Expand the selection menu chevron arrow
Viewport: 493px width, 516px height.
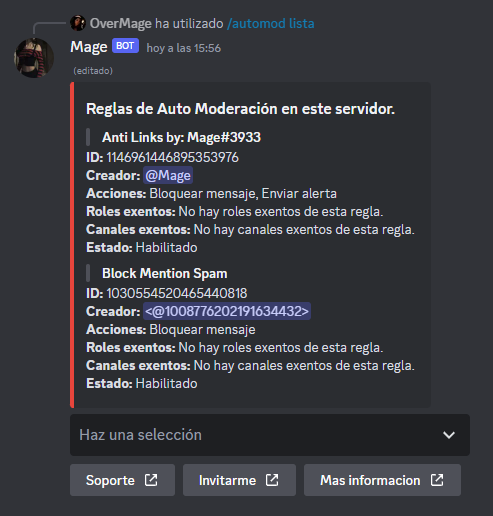click(x=449, y=435)
